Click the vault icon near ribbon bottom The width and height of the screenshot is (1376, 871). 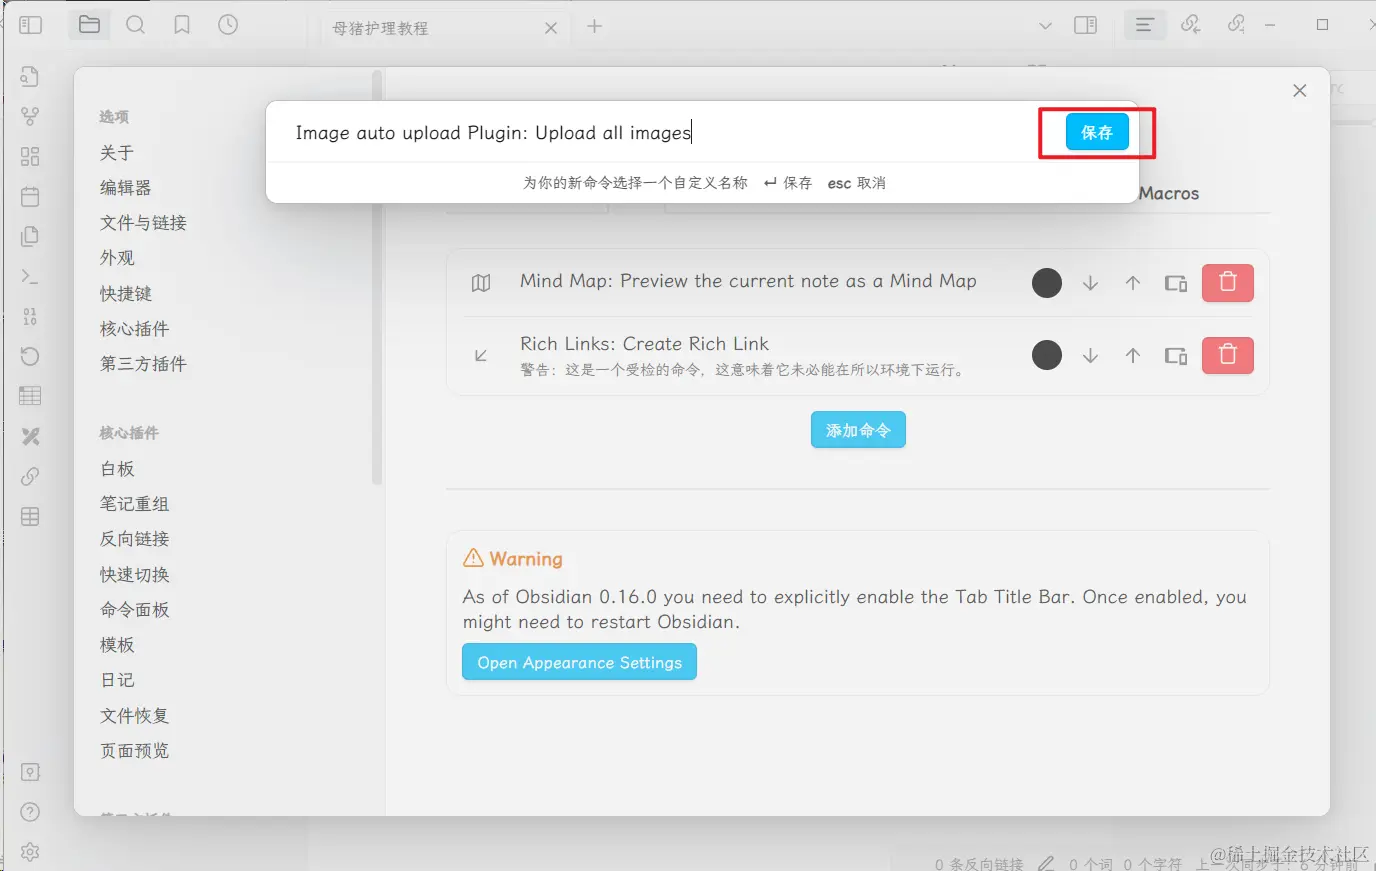point(30,772)
